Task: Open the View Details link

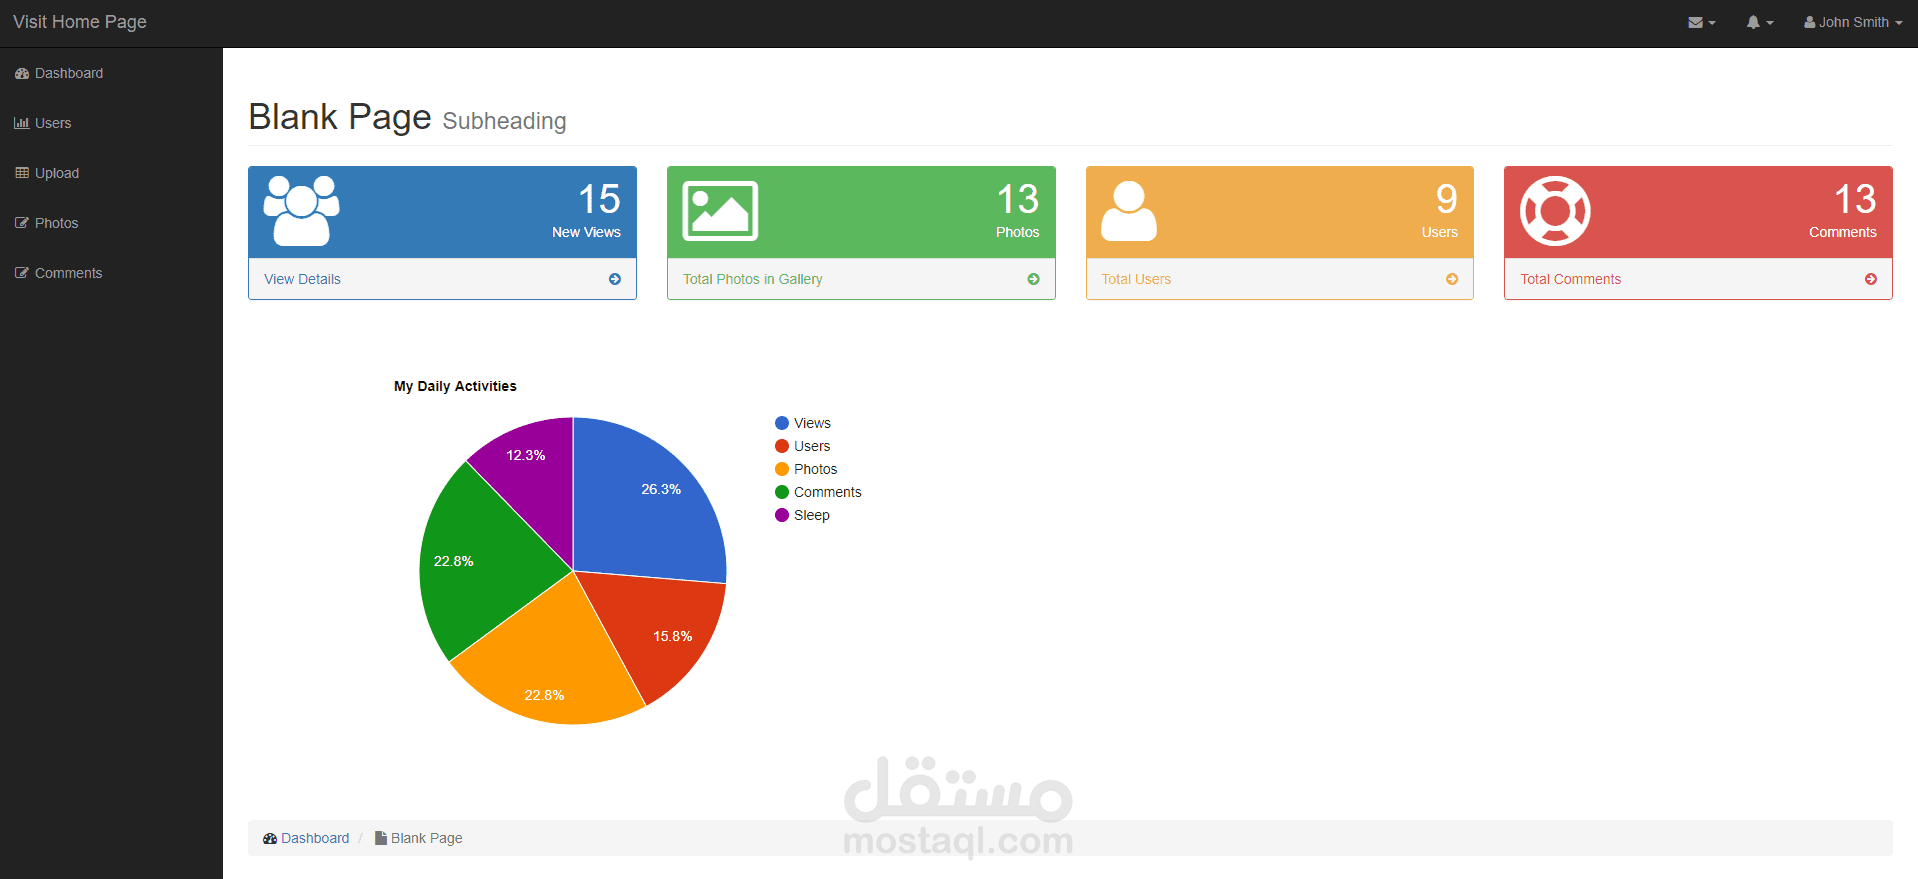Action: tap(302, 279)
